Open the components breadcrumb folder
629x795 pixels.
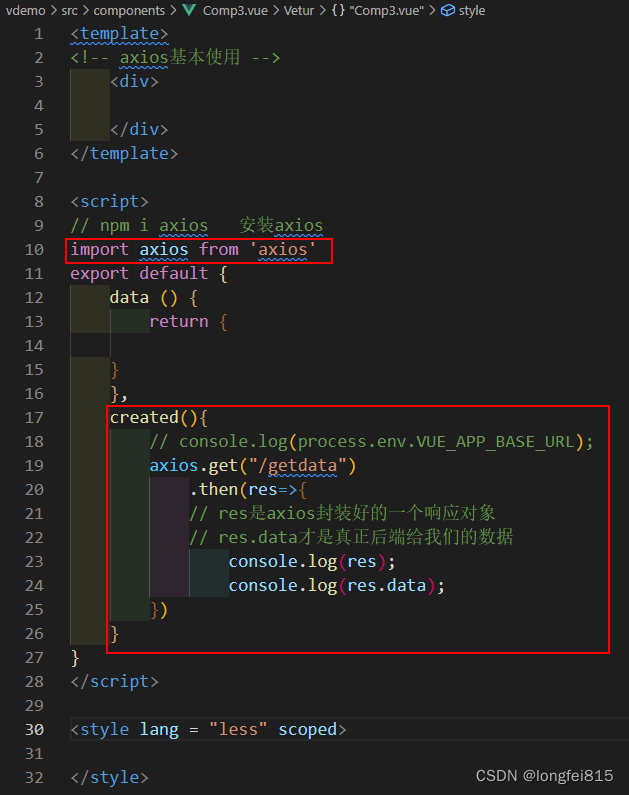[x=129, y=10]
